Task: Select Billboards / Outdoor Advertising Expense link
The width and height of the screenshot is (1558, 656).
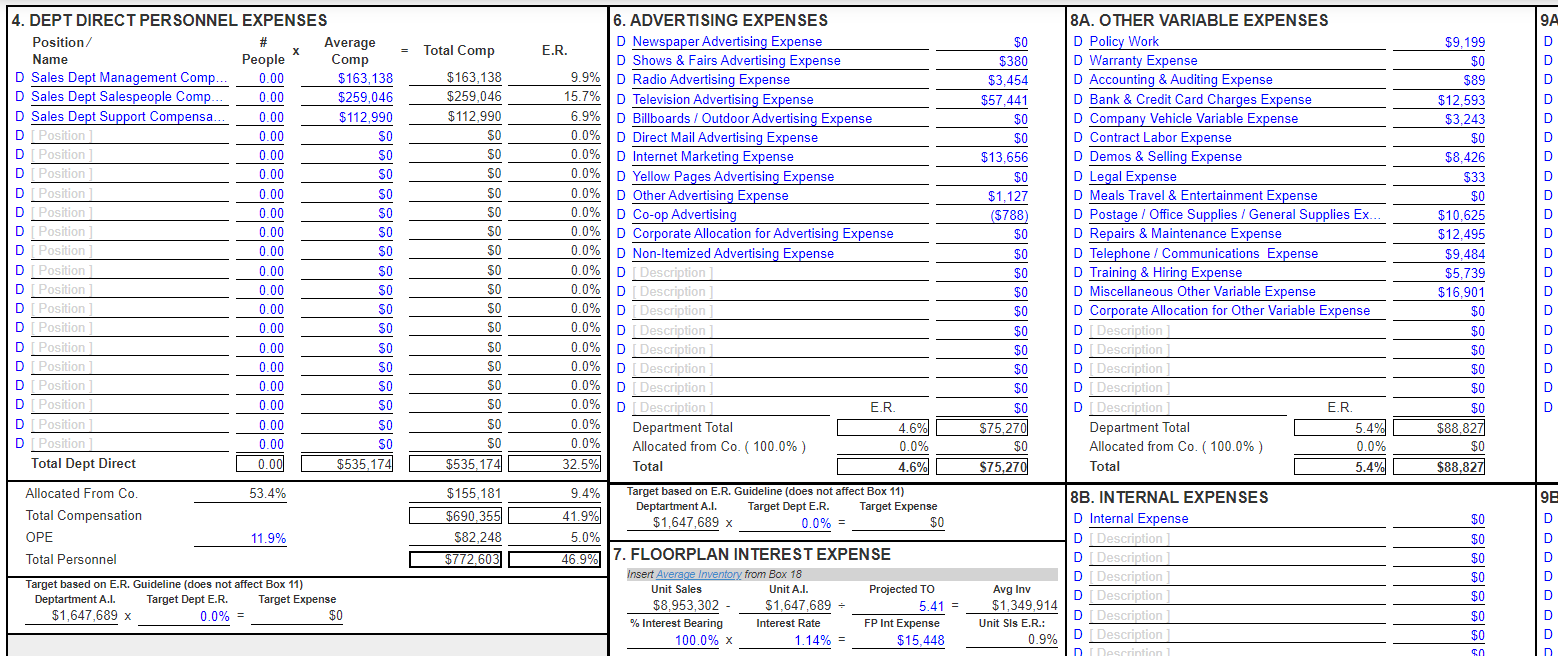Action: [752, 118]
